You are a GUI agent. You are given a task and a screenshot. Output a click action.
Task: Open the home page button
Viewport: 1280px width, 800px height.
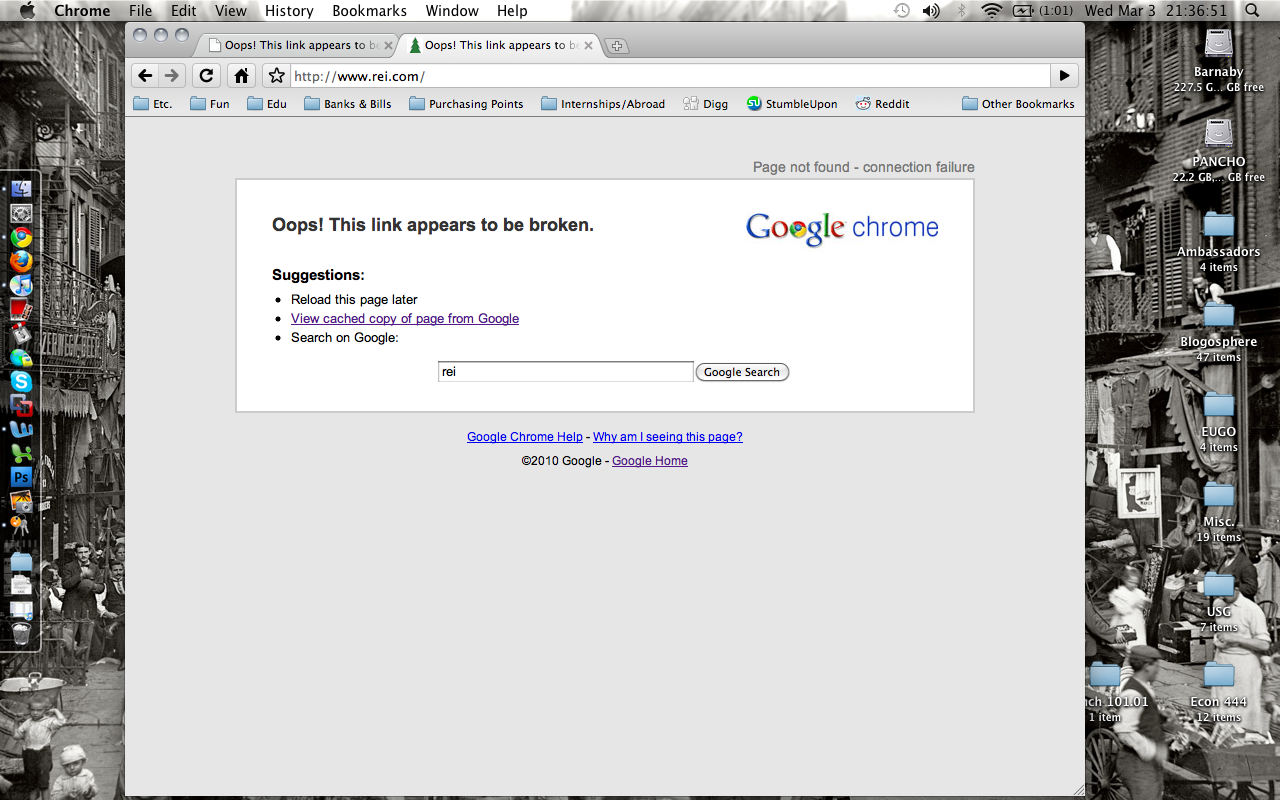[x=241, y=76]
